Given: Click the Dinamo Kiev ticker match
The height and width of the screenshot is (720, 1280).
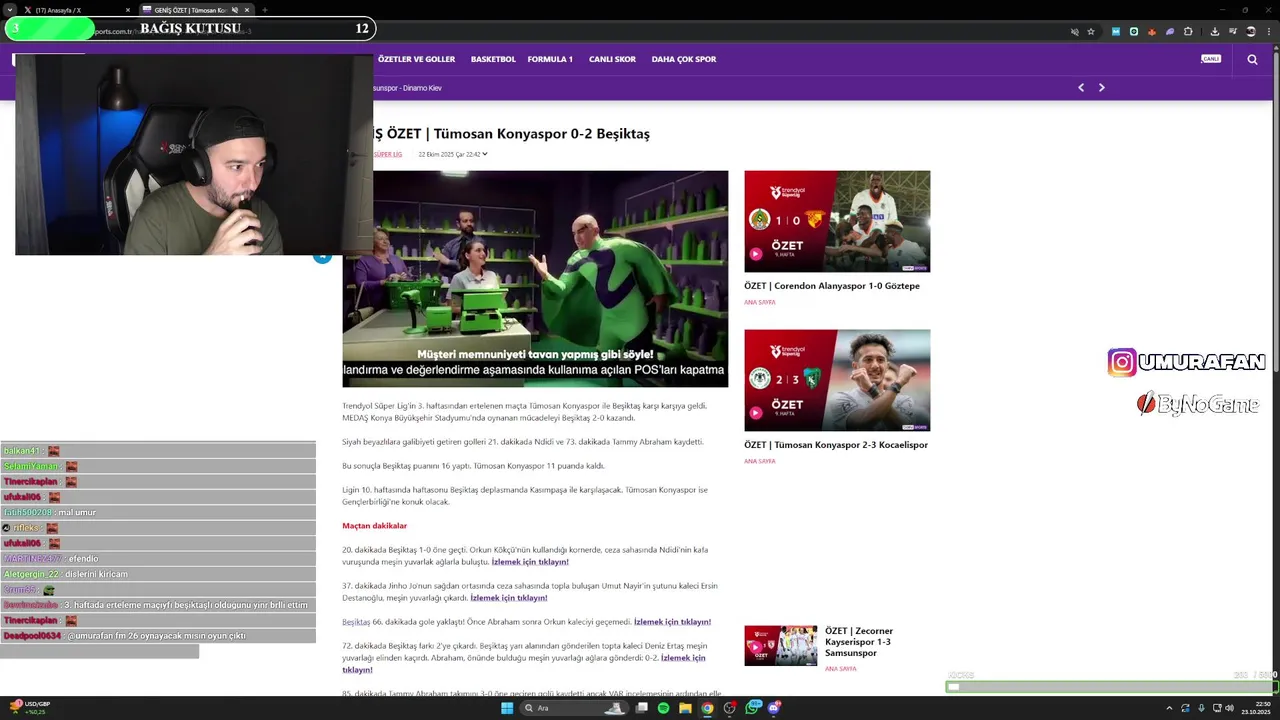Looking at the screenshot, I should [x=406, y=88].
